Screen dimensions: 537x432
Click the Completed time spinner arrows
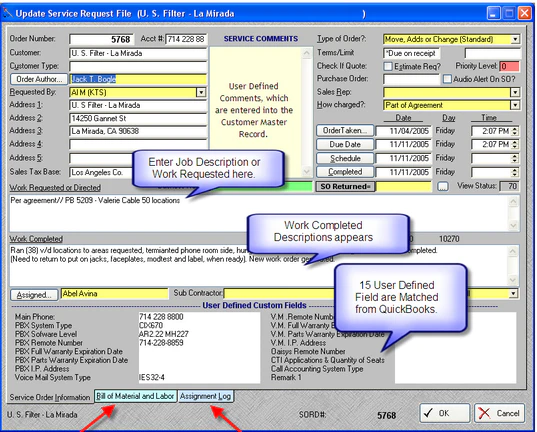(x=514, y=172)
